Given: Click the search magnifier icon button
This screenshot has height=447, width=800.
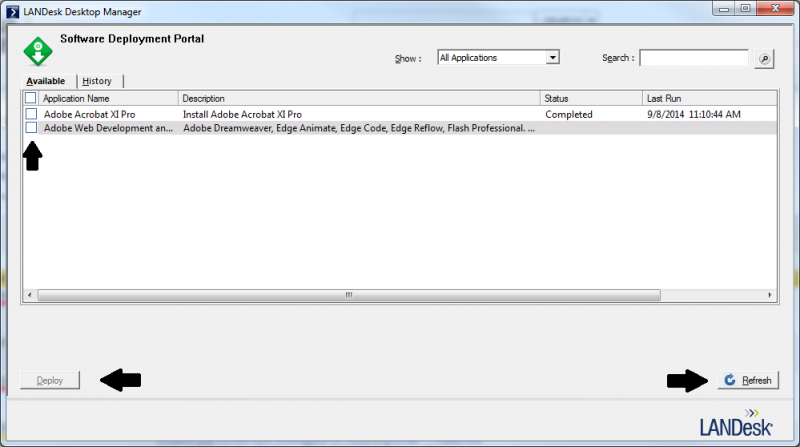Looking at the screenshot, I should pyautogui.click(x=764, y=59).
